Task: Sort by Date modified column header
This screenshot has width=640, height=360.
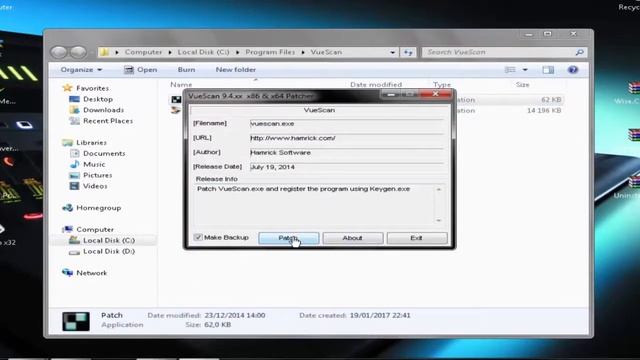Action: (376, 84)
